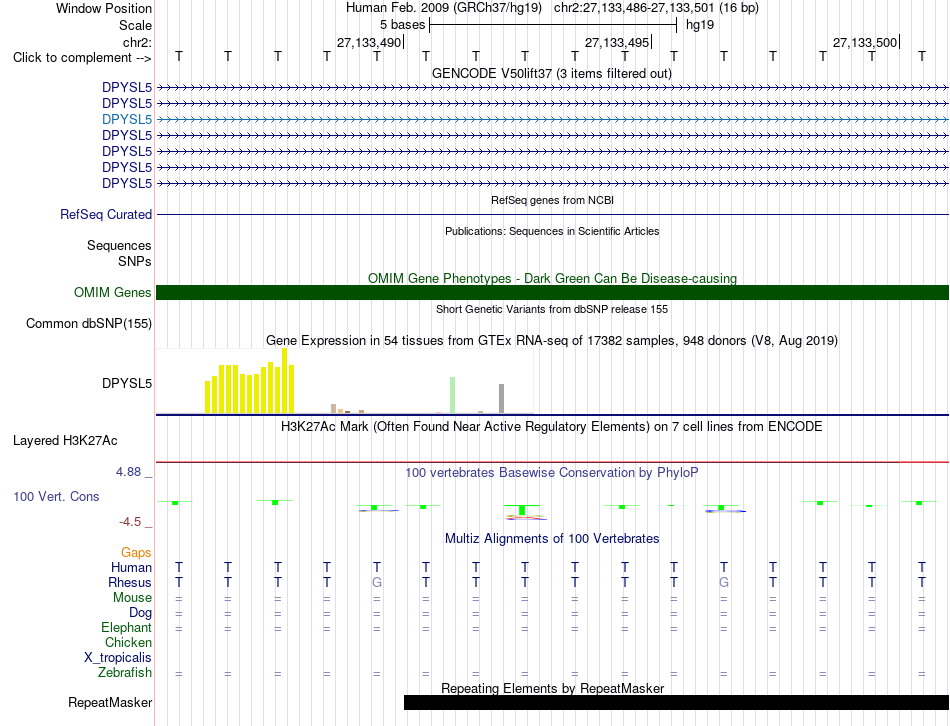Click the light green bar in the GTEx chart

453,396
